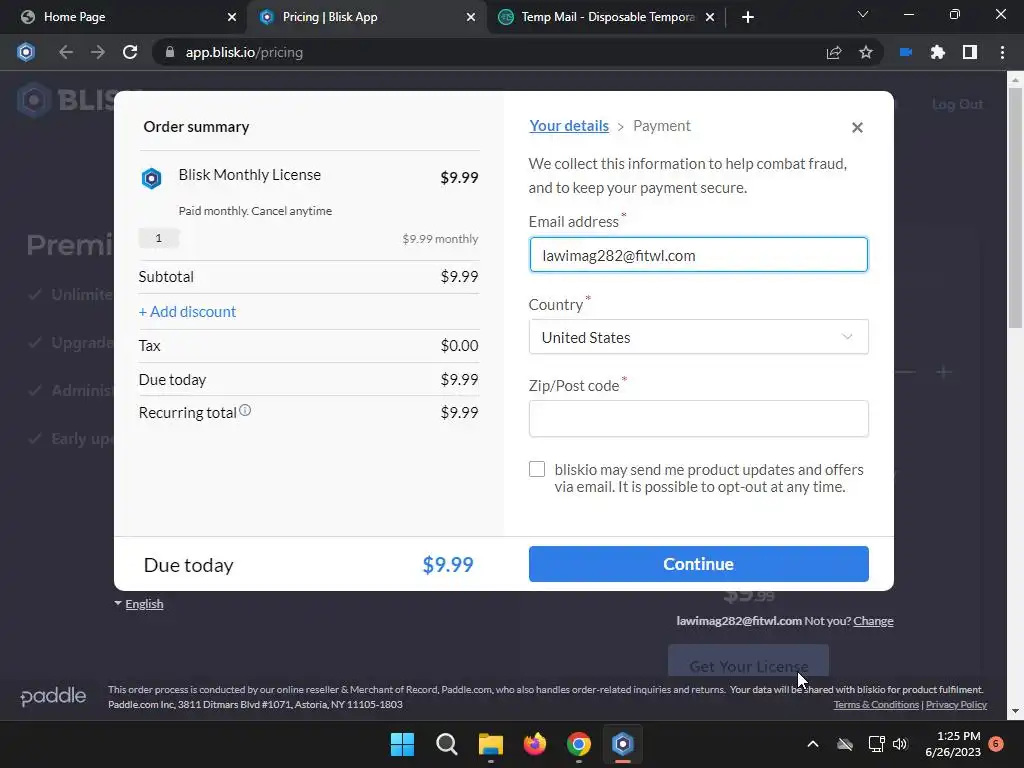Click the taskbar clock showing 1:25 PM

coord(953,744)
